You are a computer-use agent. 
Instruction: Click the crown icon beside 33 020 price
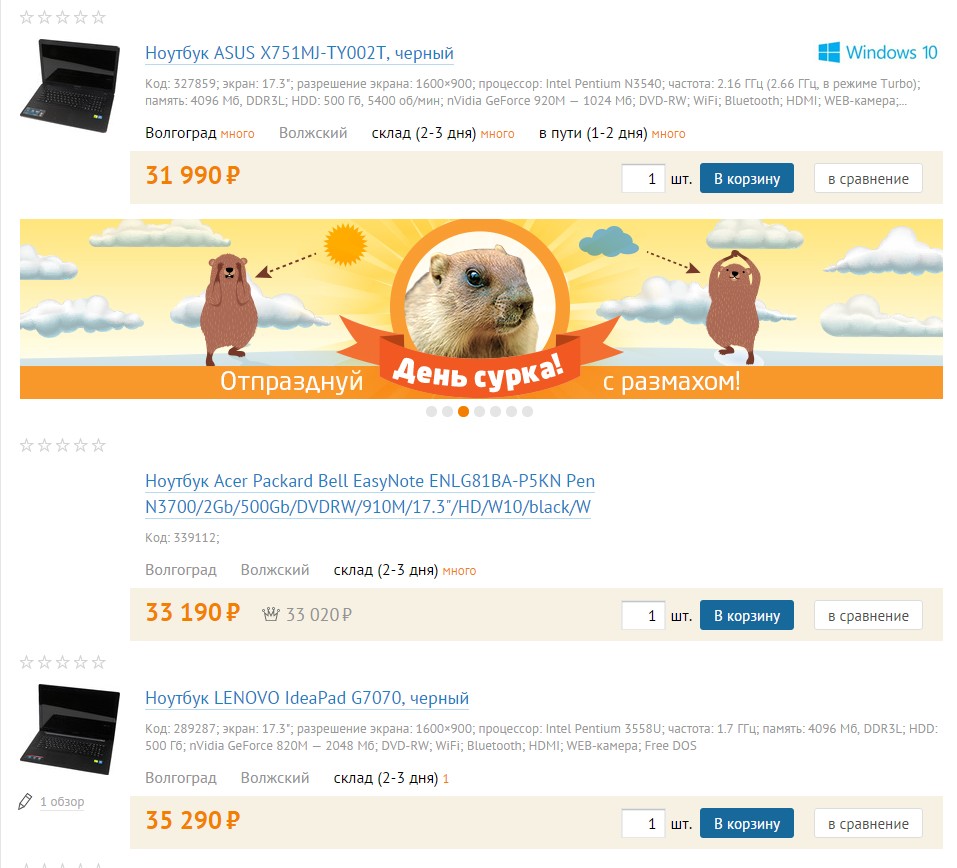[270, 613]
